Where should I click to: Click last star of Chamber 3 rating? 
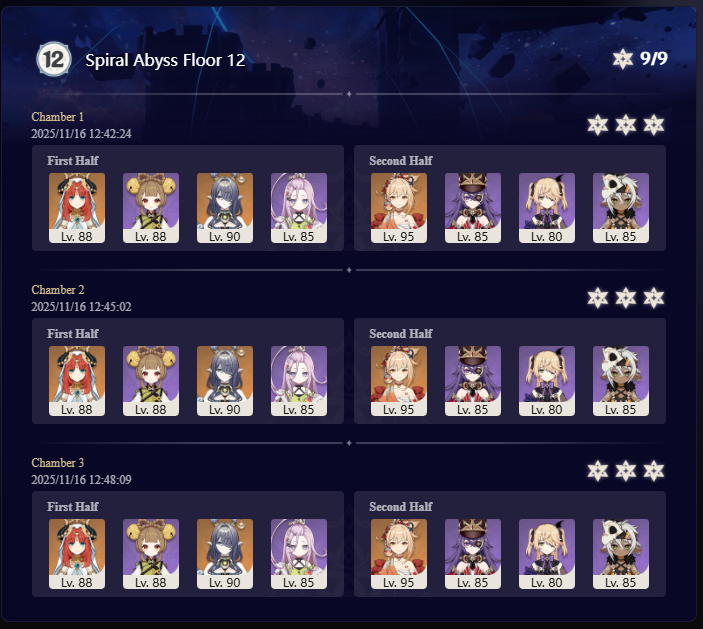click(x=653, y=471)
